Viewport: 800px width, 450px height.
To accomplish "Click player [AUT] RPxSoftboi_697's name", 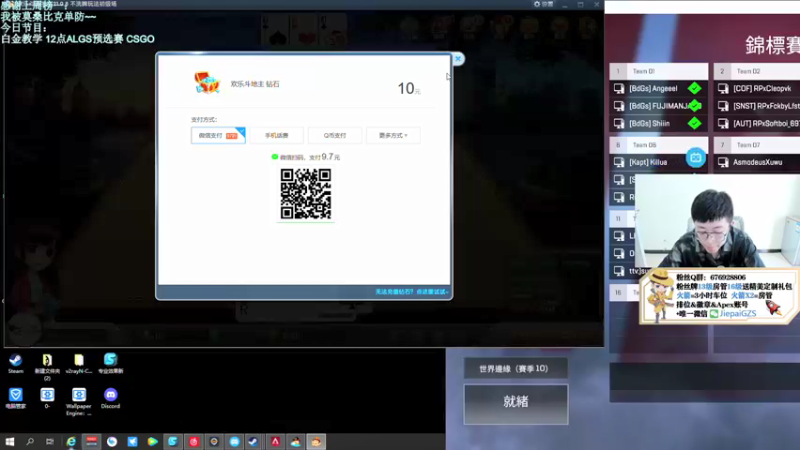I will (766, 123).
